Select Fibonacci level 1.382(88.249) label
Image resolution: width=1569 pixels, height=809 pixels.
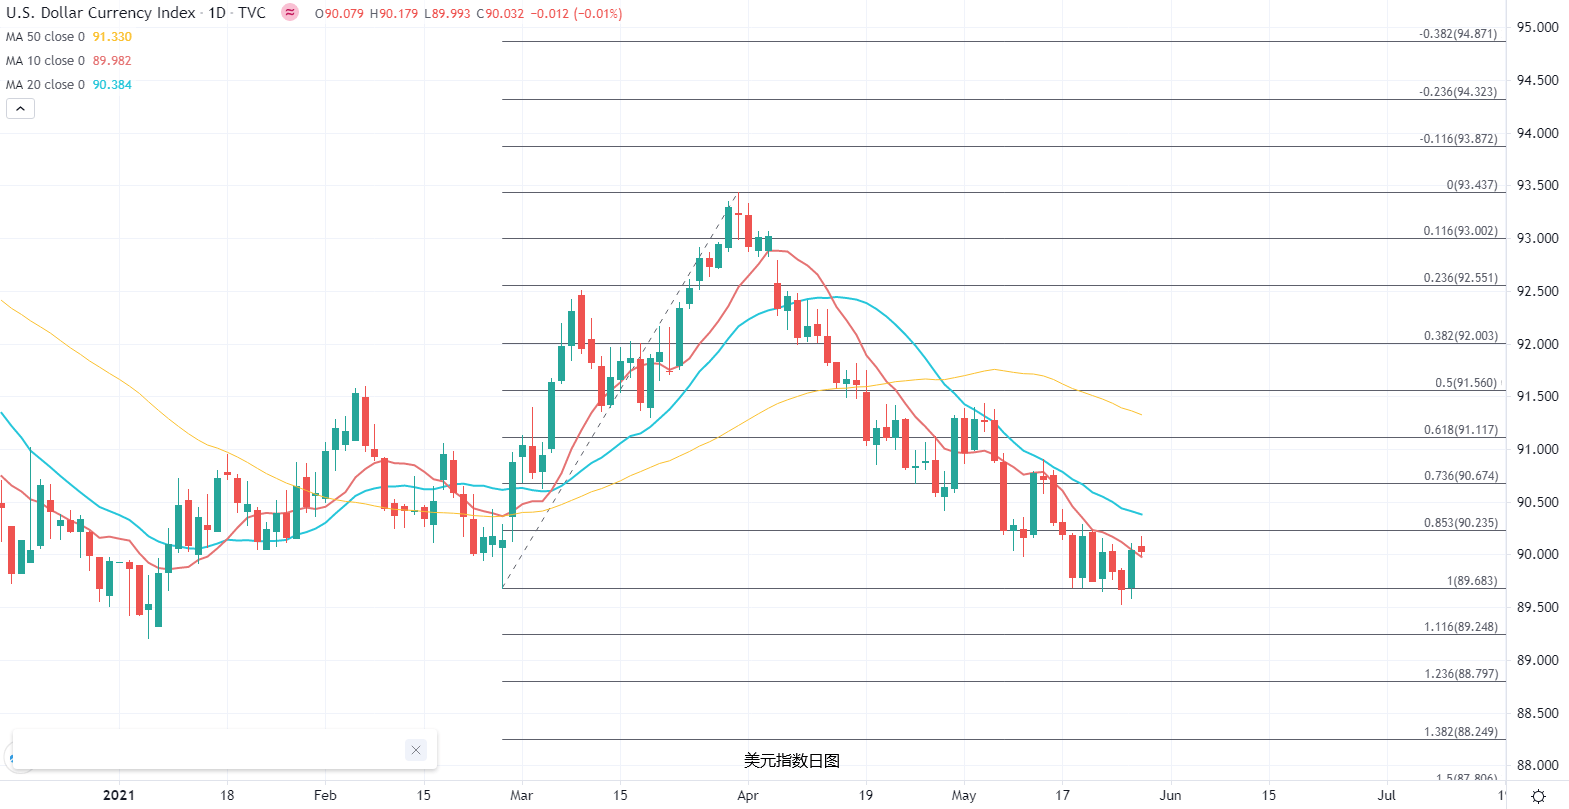[x=1461, y=732]
